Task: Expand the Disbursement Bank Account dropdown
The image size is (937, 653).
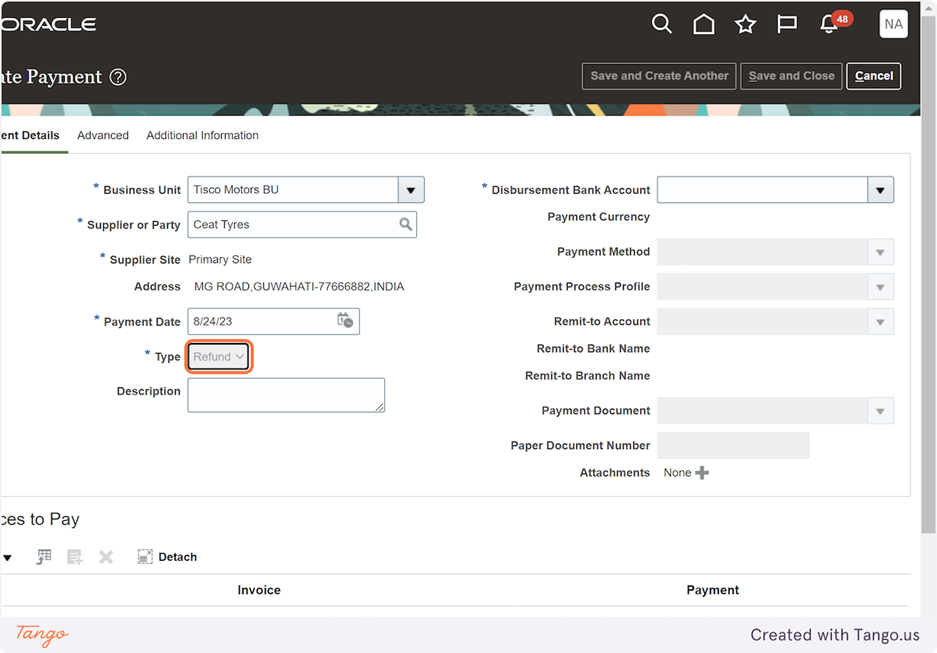Action: tap(880, 190)
